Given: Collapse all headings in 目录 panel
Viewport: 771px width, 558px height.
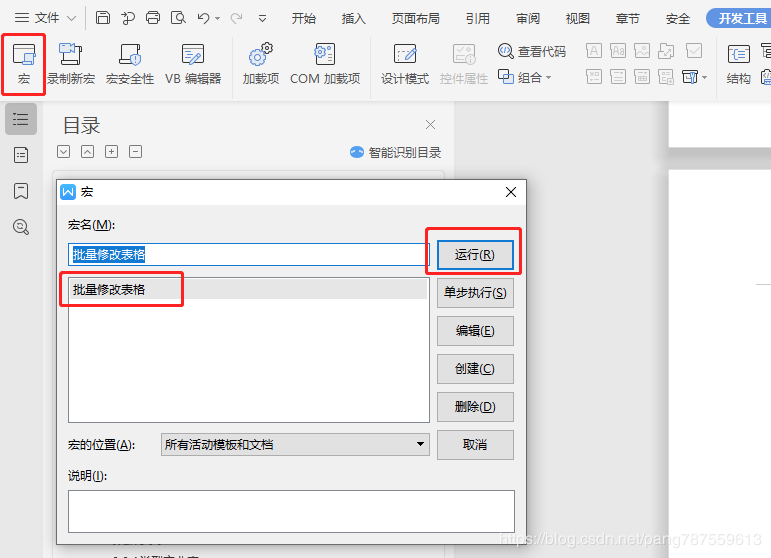Looking at the screenshot, I should (x=88, y=151).
